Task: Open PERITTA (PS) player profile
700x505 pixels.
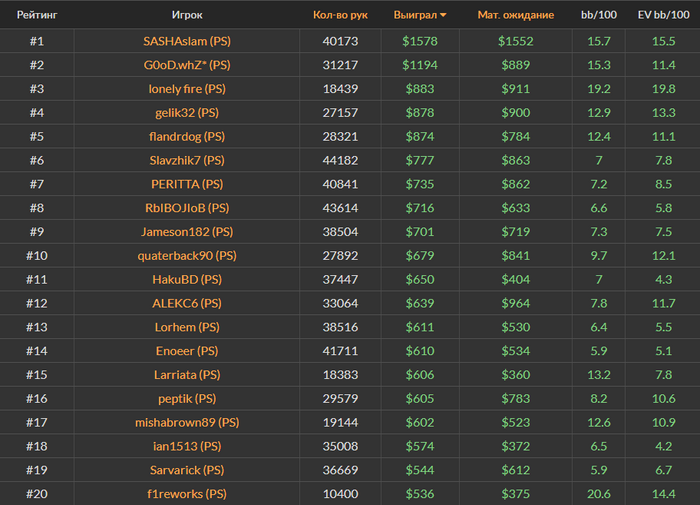Action: tap(187, 184)
